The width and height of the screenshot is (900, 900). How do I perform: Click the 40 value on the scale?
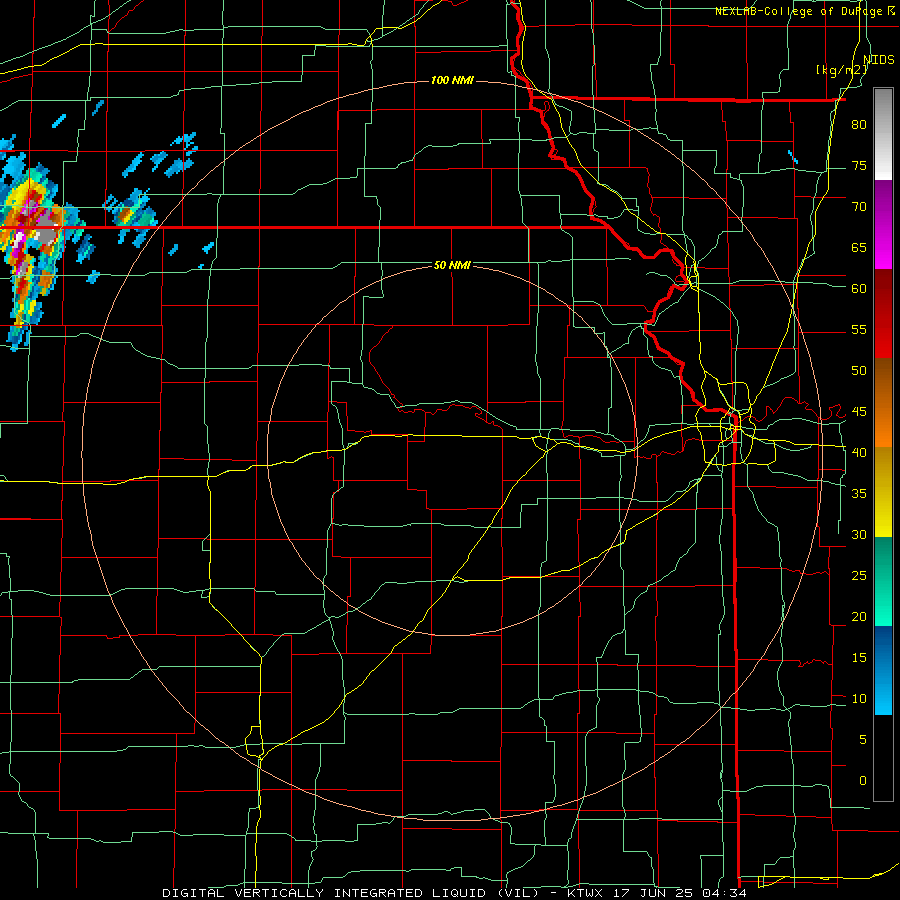[859, 452]
